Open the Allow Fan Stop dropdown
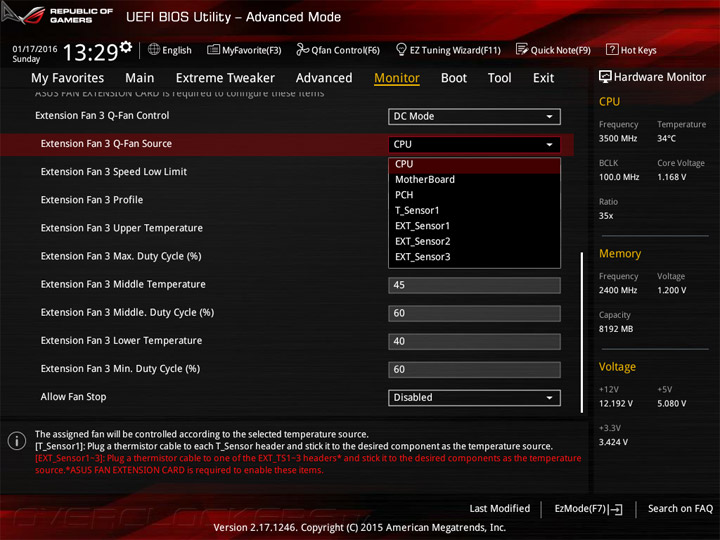 point(474,398)
